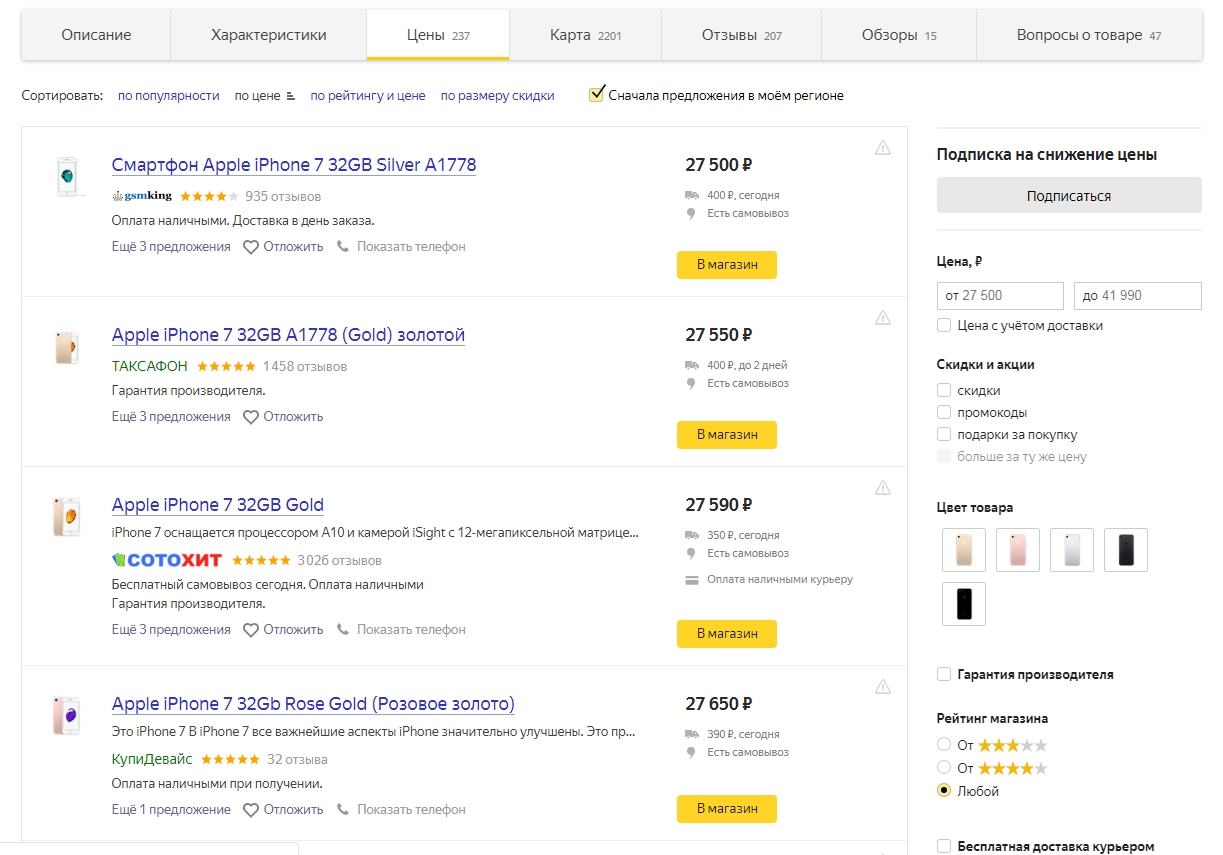Viewport: 1223px width, 855px height.
Task: Open the Карта tab
Action: tap(586, 35)
